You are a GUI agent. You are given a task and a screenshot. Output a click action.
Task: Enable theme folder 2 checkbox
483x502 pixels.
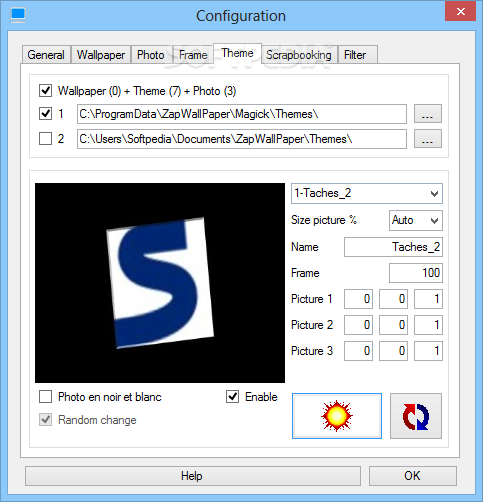(x=45, y=138)
